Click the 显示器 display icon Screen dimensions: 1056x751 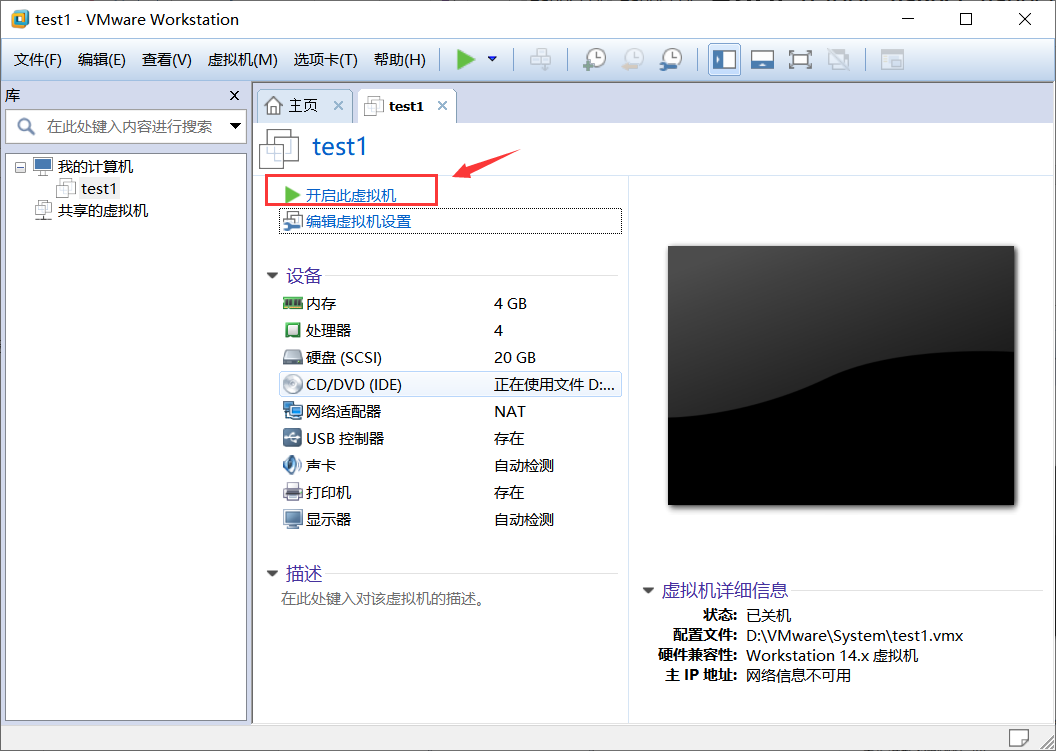click(292, 519)
